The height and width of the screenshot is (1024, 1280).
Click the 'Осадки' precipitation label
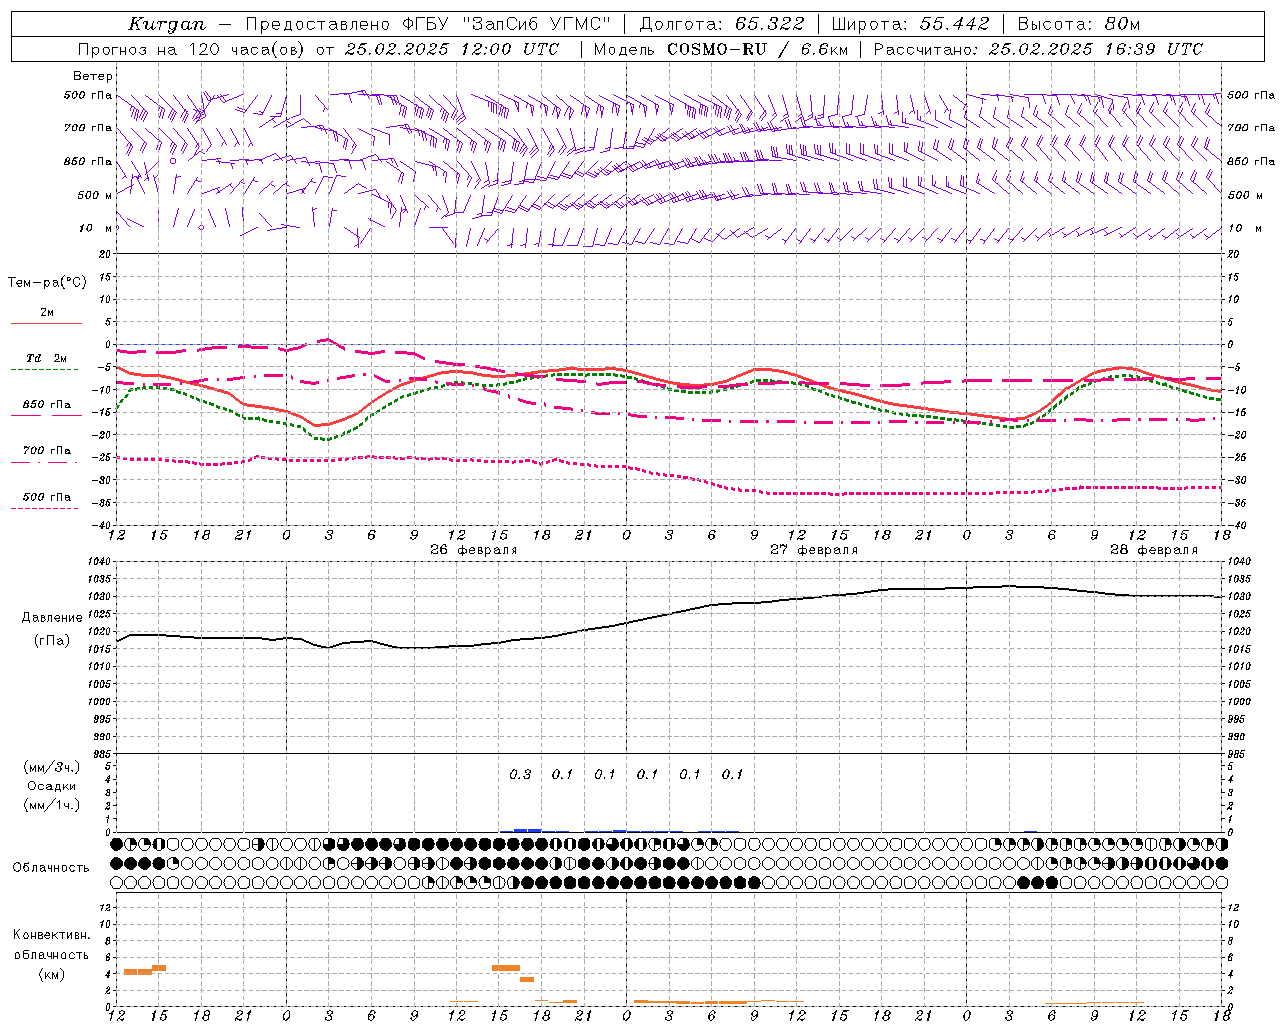52,786
